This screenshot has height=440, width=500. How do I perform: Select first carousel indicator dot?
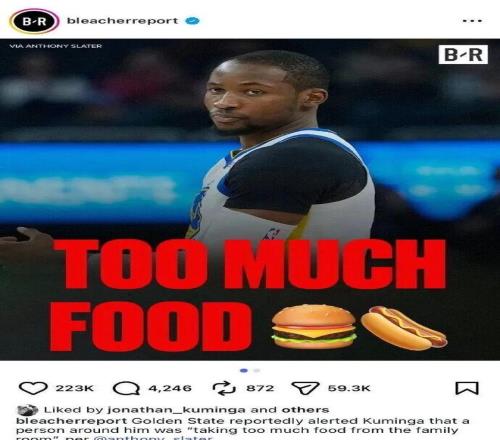tap(244, 370)
